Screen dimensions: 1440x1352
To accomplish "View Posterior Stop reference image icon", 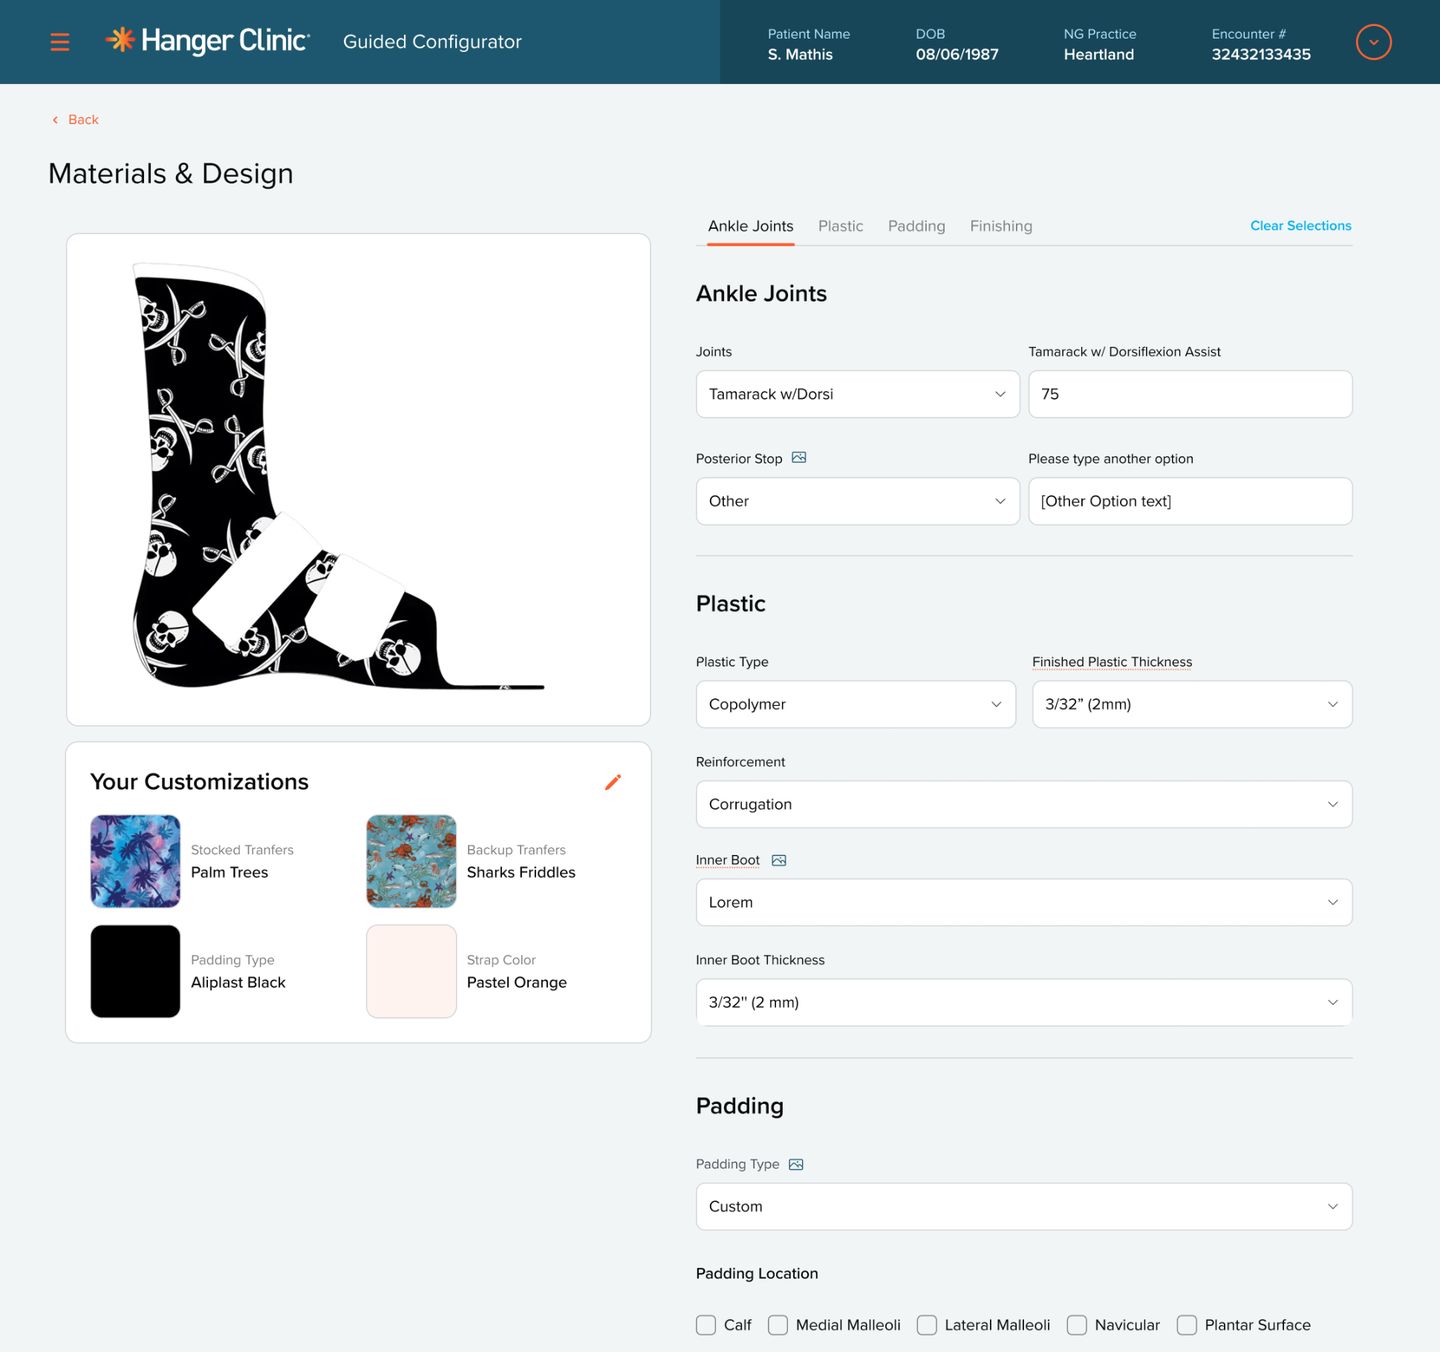I will click(x=799, y=458).
